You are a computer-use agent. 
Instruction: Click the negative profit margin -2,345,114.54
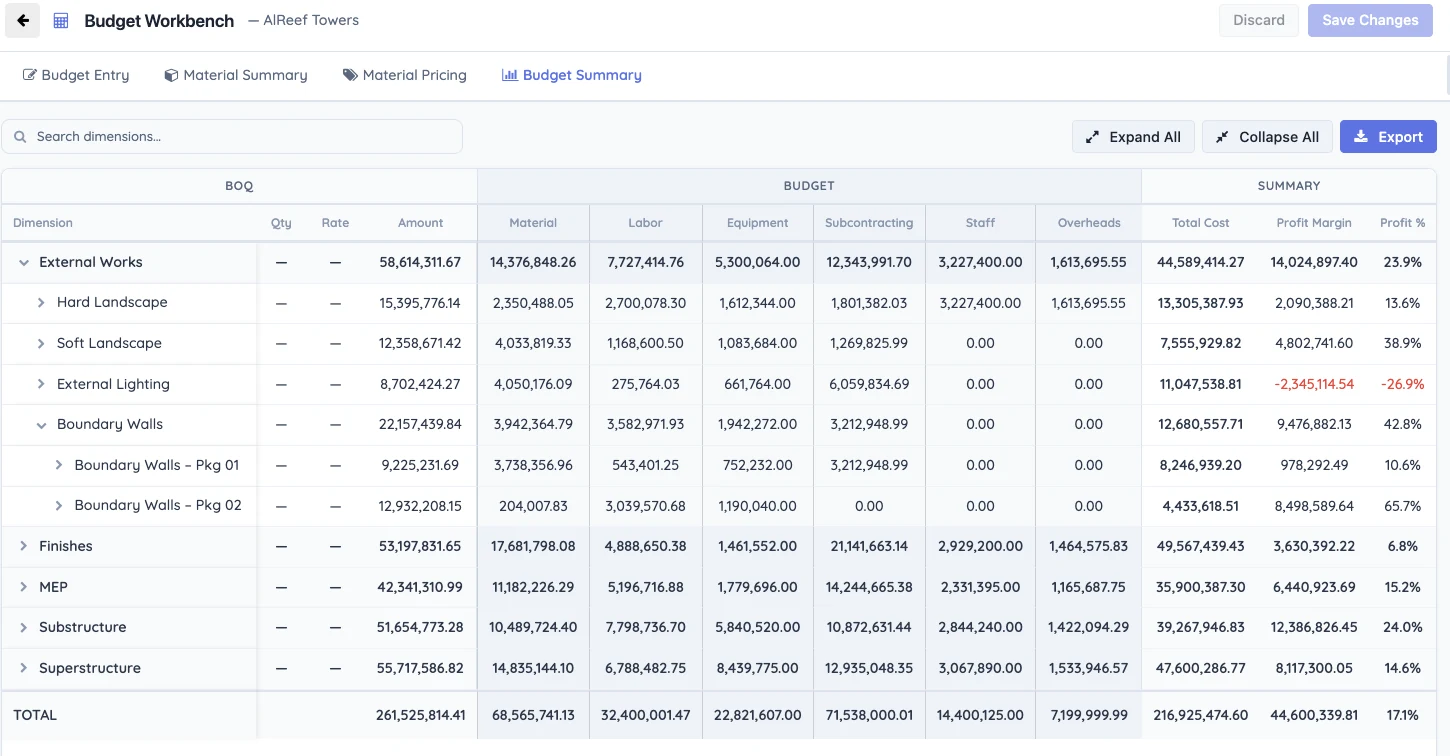(1314, 384)
